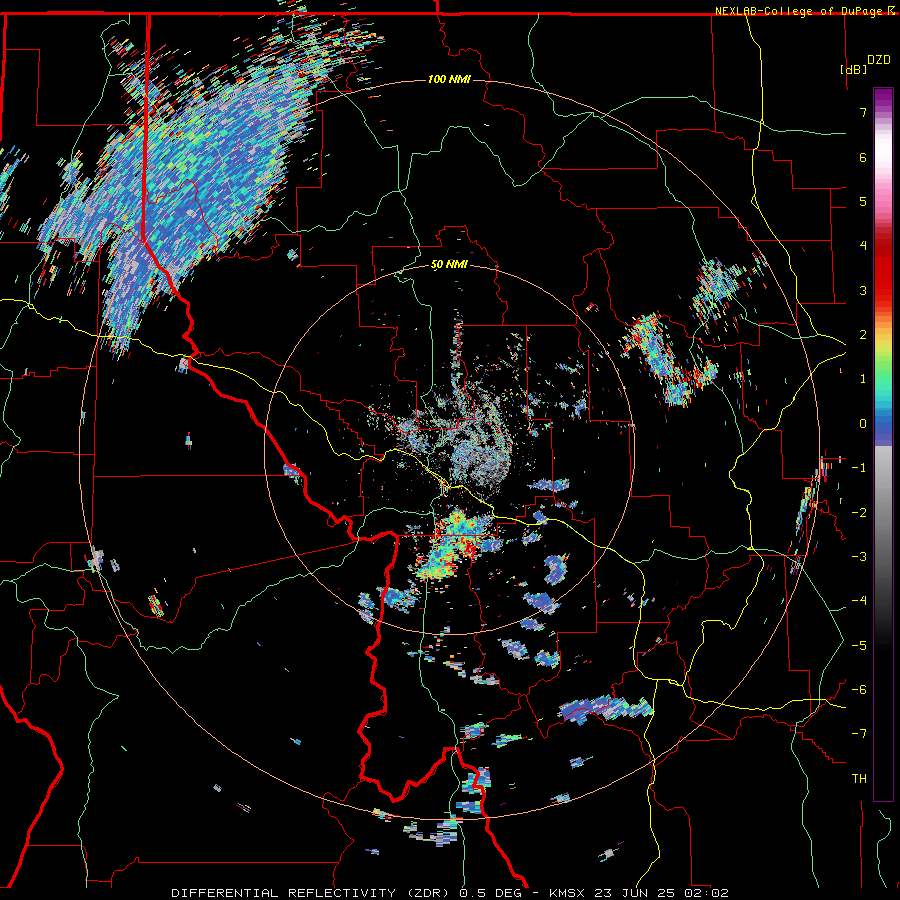Click the 2 value on color scale

(x=863, y=335)
